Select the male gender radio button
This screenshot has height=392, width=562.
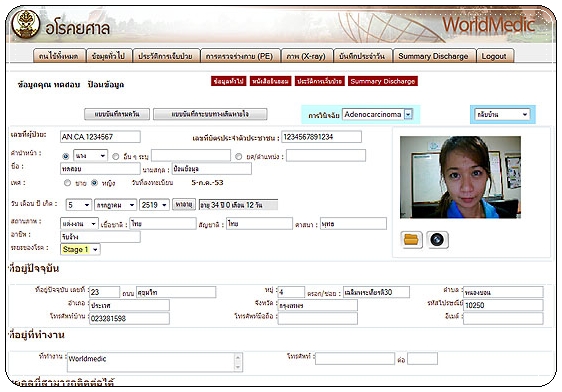(67, 183)
